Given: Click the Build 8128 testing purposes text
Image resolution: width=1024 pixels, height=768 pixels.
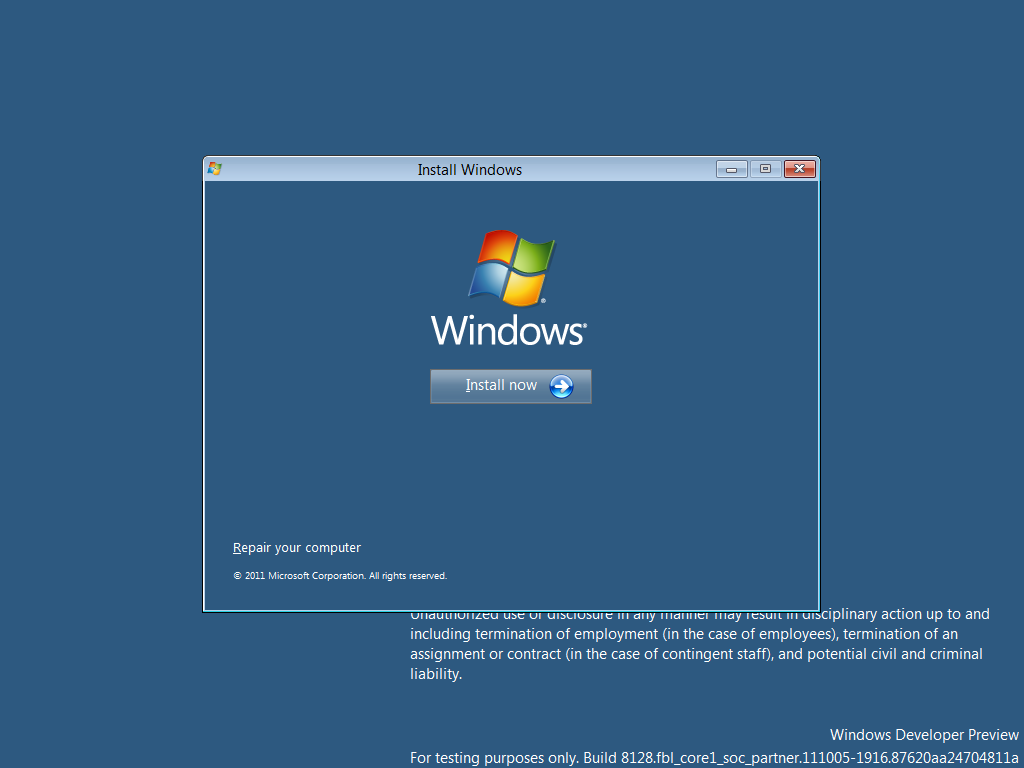Looking at the screenshot, I should 714,758.
